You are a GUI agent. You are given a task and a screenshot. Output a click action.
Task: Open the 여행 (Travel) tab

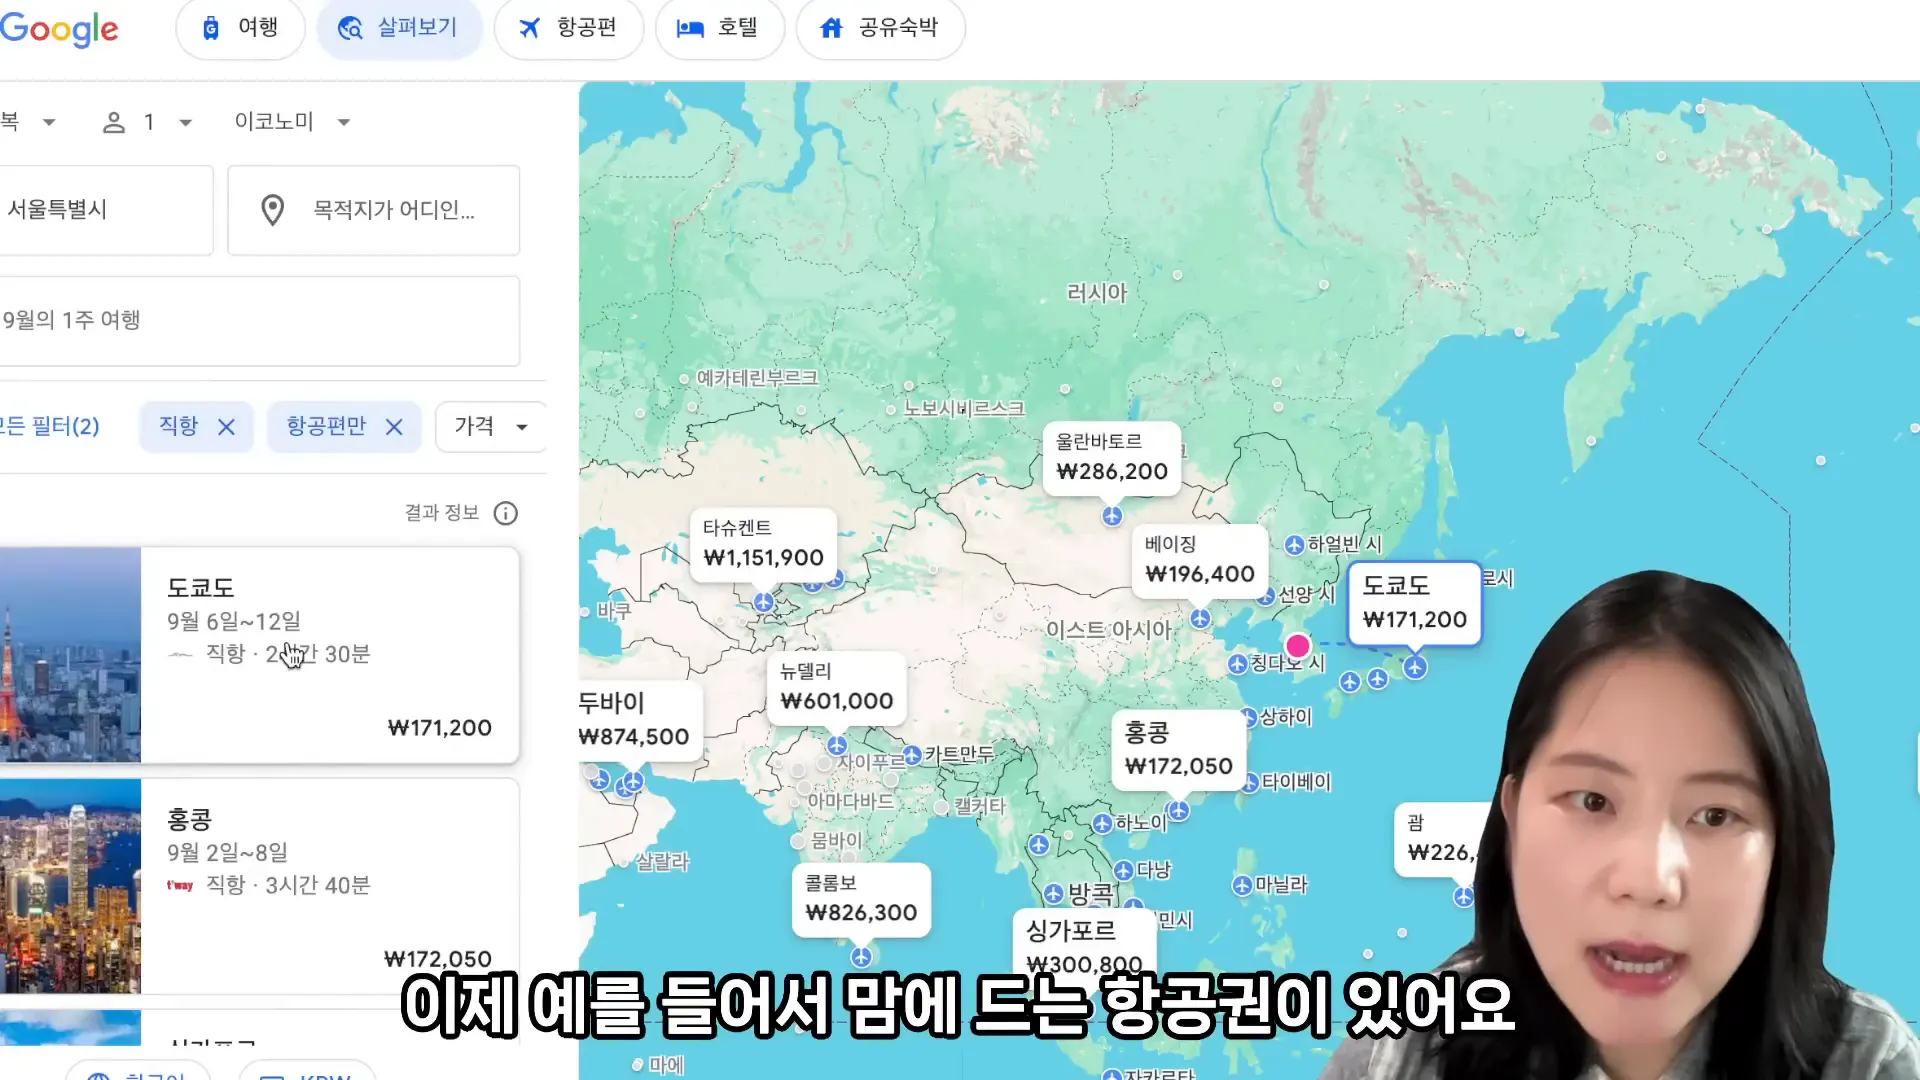click(240, 28)
